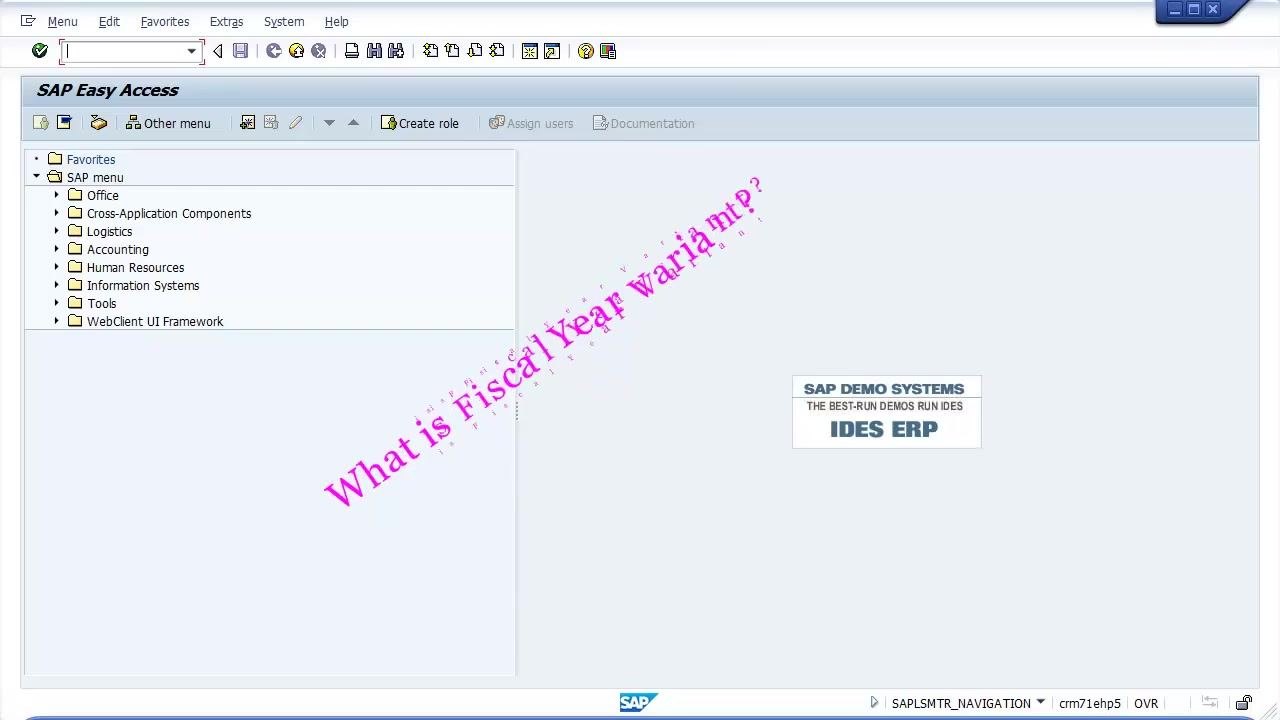Click the Customize Local Layout icon
Image resolution: width=1280 pixels, height=720 pixels.
(608, 51)
